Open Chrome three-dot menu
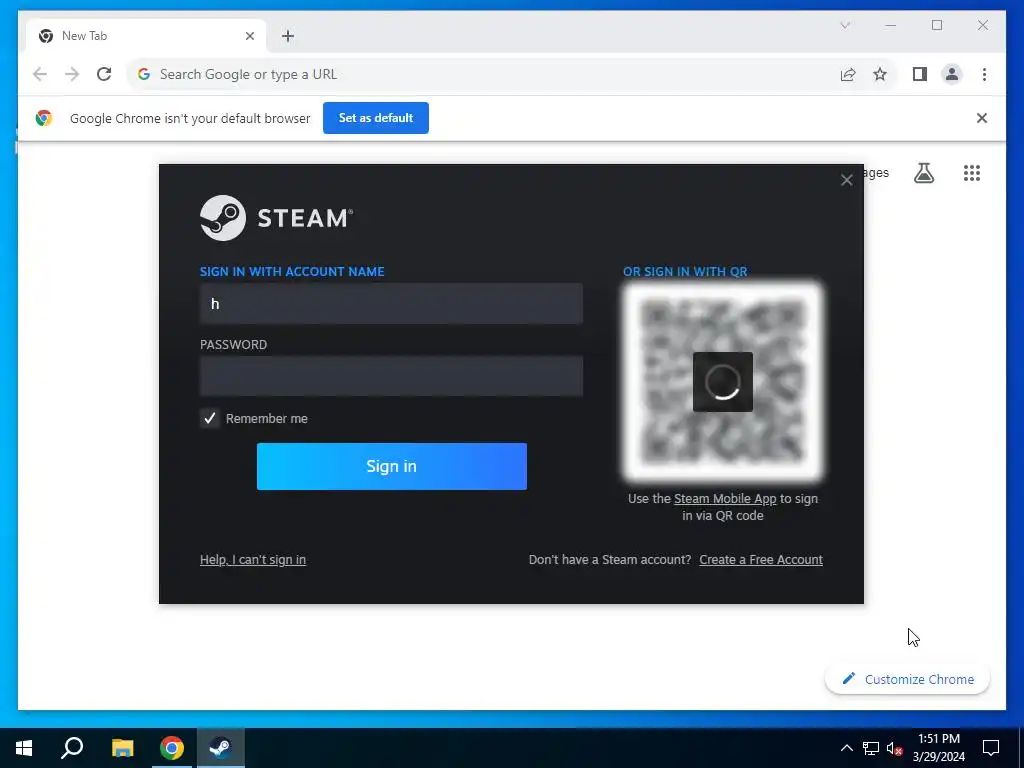The image size is (1024, 768). (984, 74)
